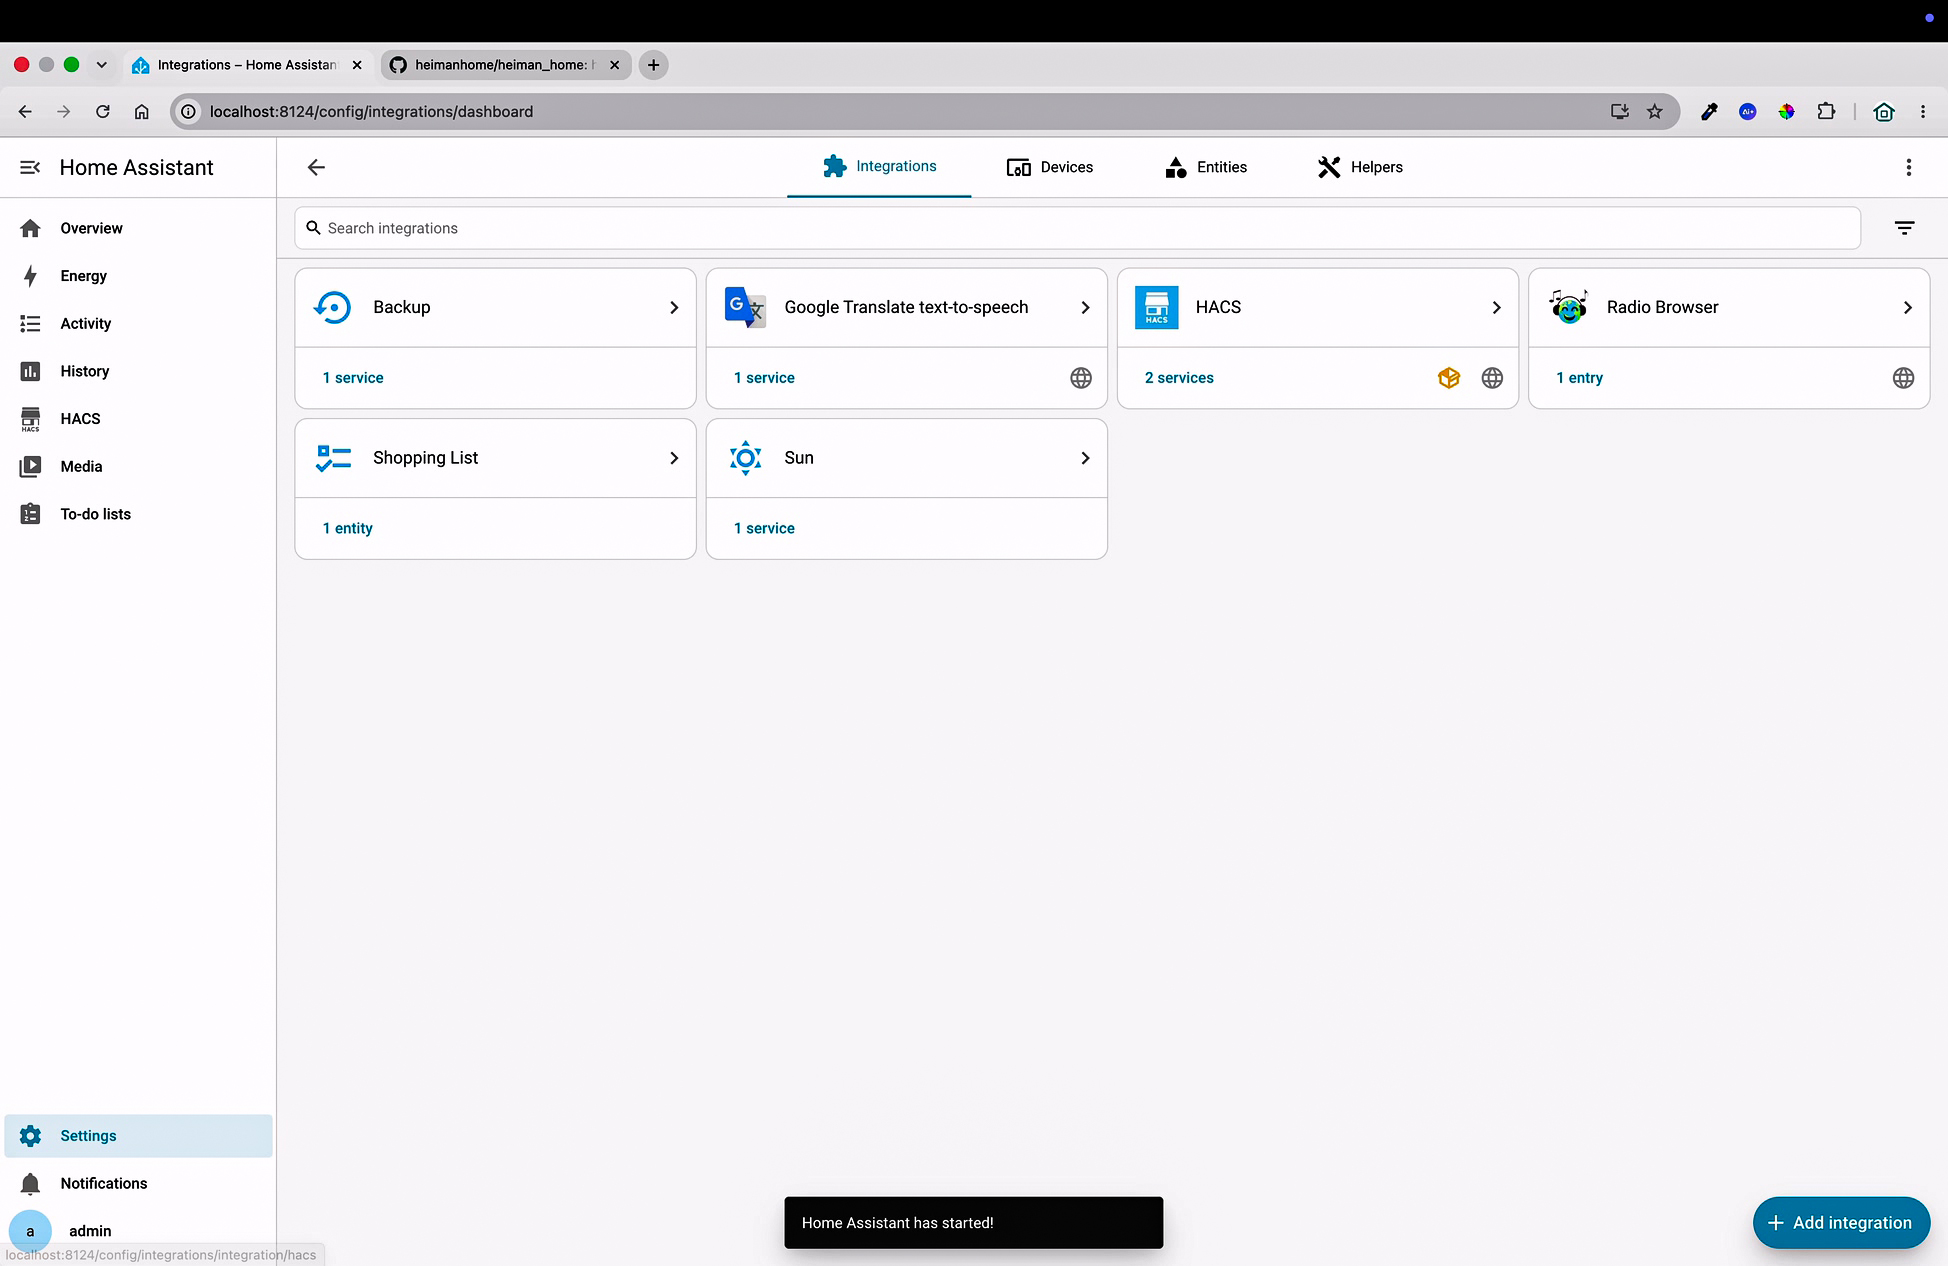Viewport: 1948px width, 1266px height.
Task: Click the Radio Browser logo
Action: [1568, 307]
